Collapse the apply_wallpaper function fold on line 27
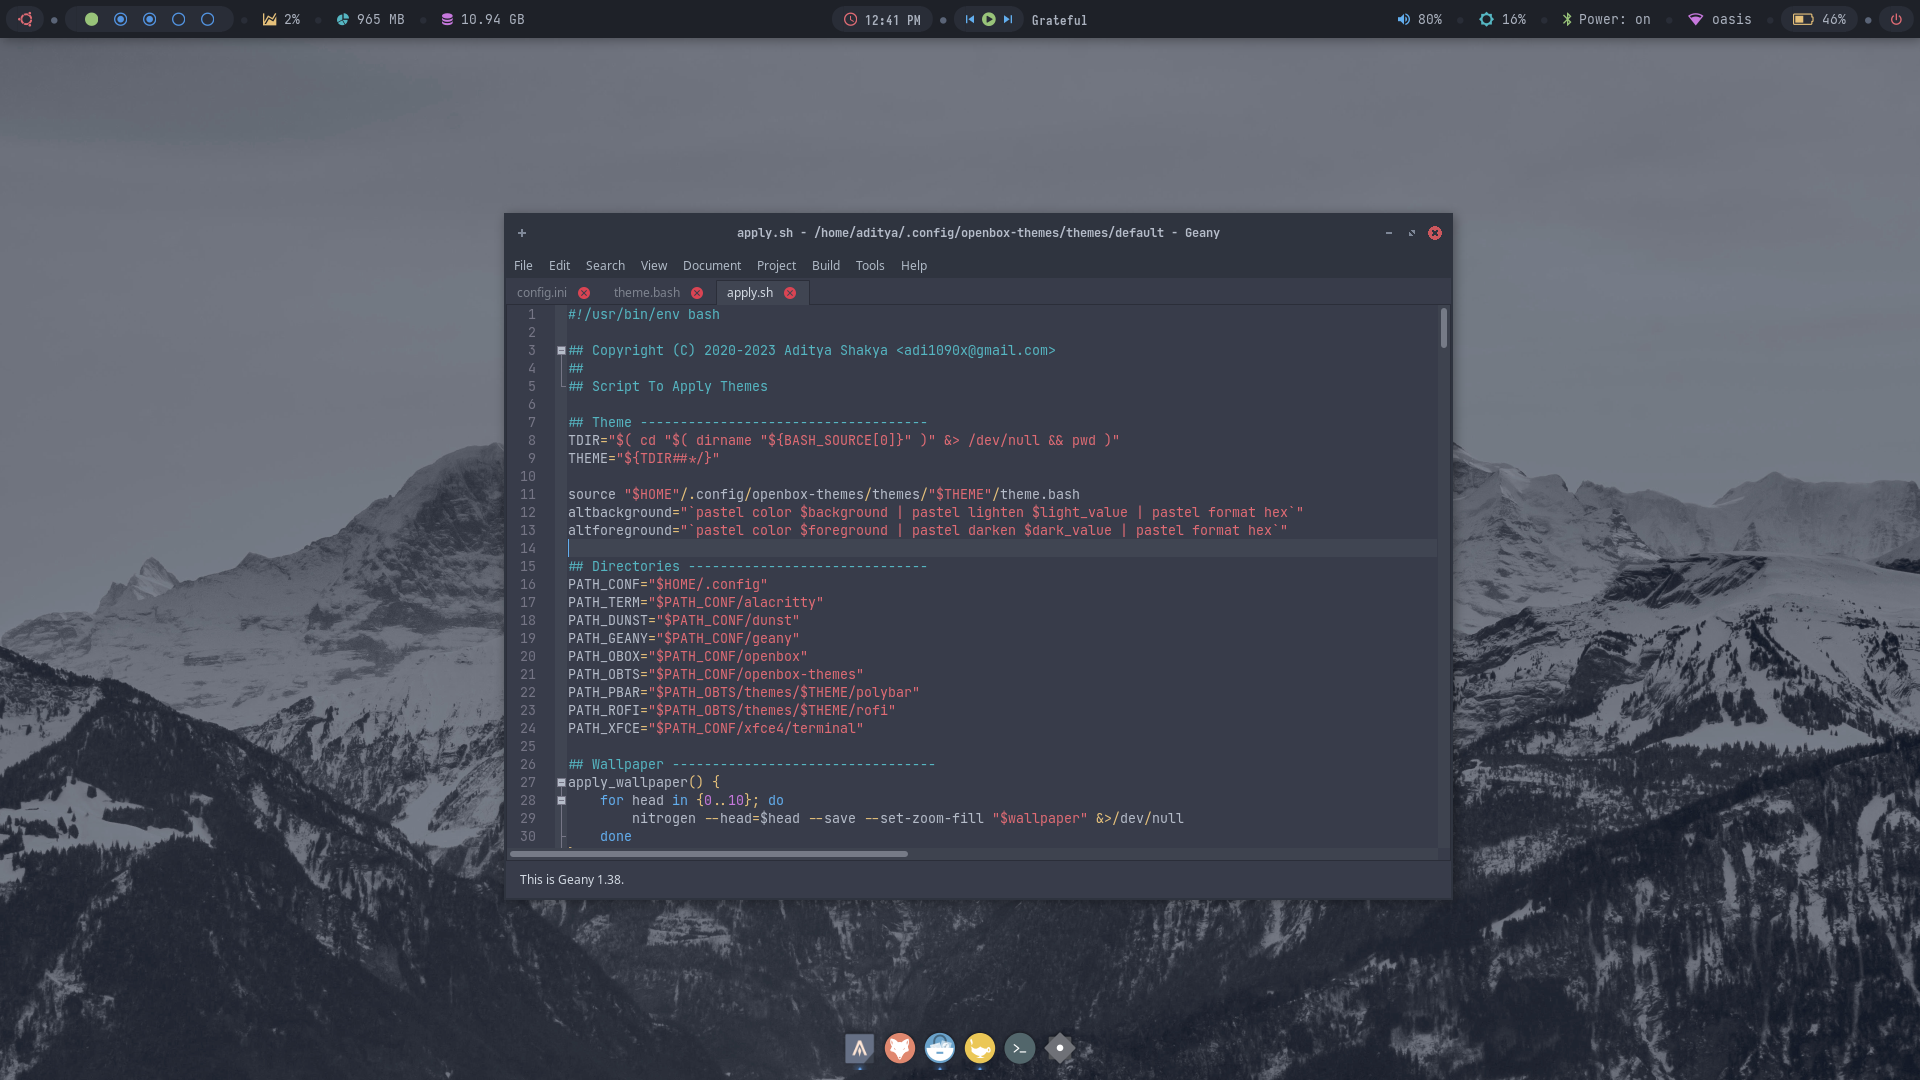 pos(561,783)
